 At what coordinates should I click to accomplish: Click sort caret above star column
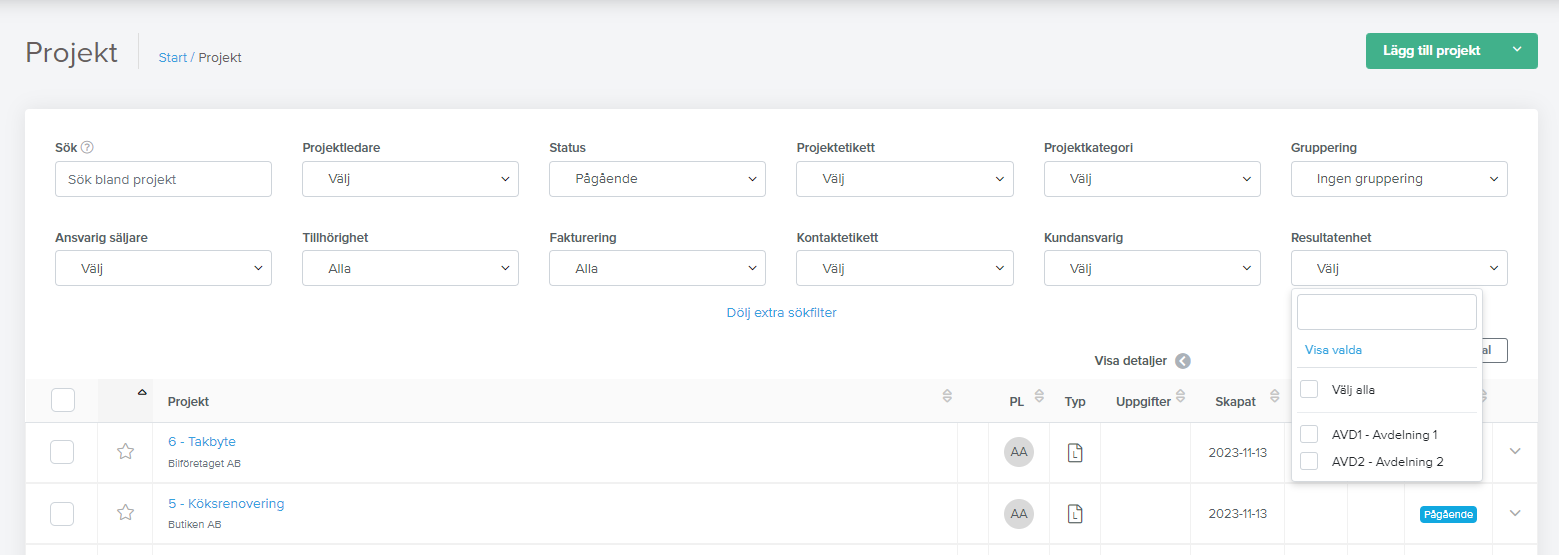click(x=142, y=391)
